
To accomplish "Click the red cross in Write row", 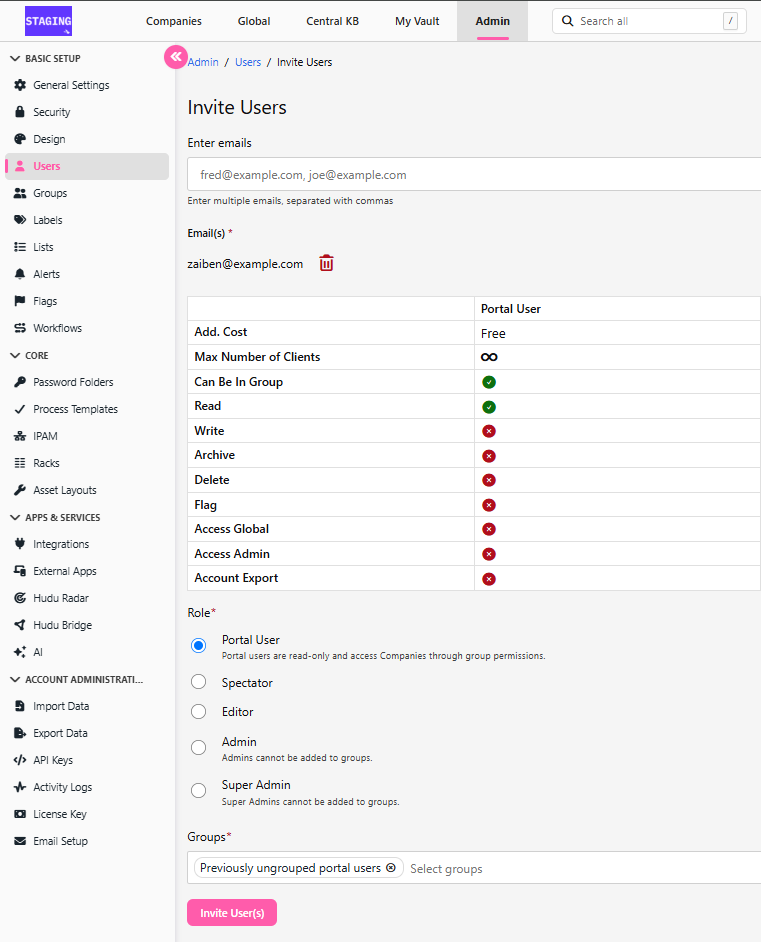I will point(489,431).
